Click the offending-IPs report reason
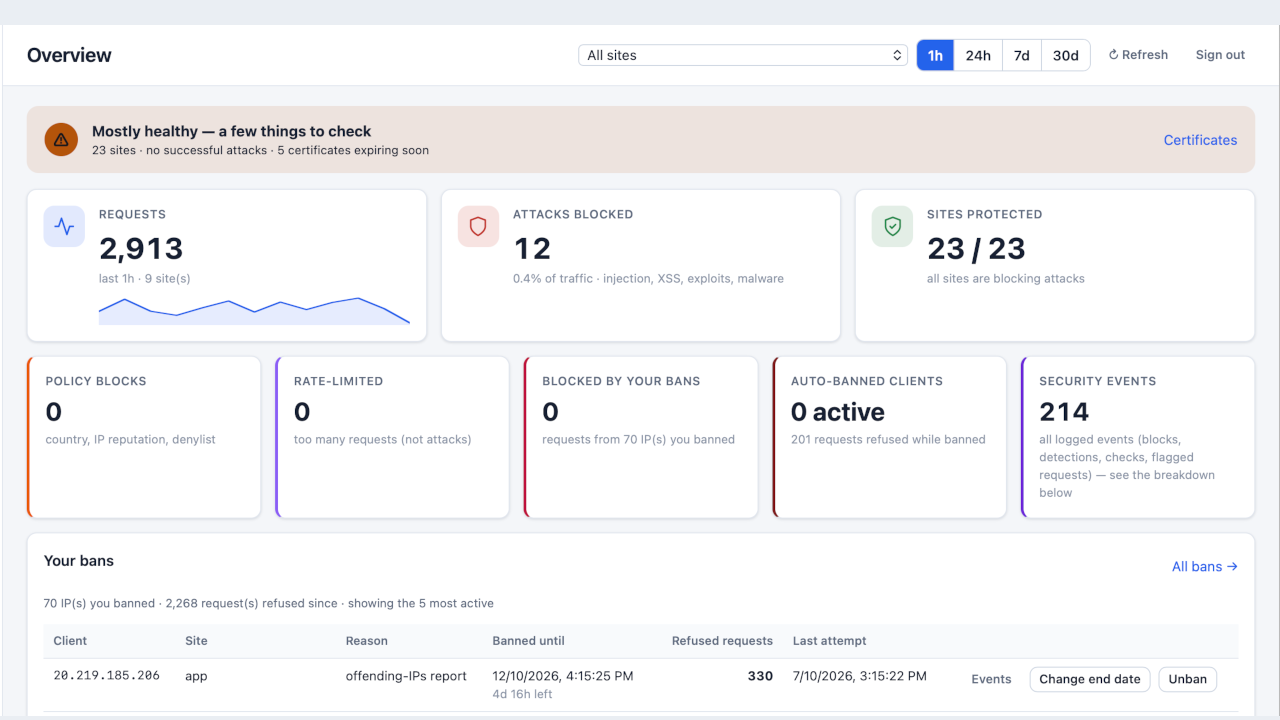The image size is (1280, 720). 406,676
